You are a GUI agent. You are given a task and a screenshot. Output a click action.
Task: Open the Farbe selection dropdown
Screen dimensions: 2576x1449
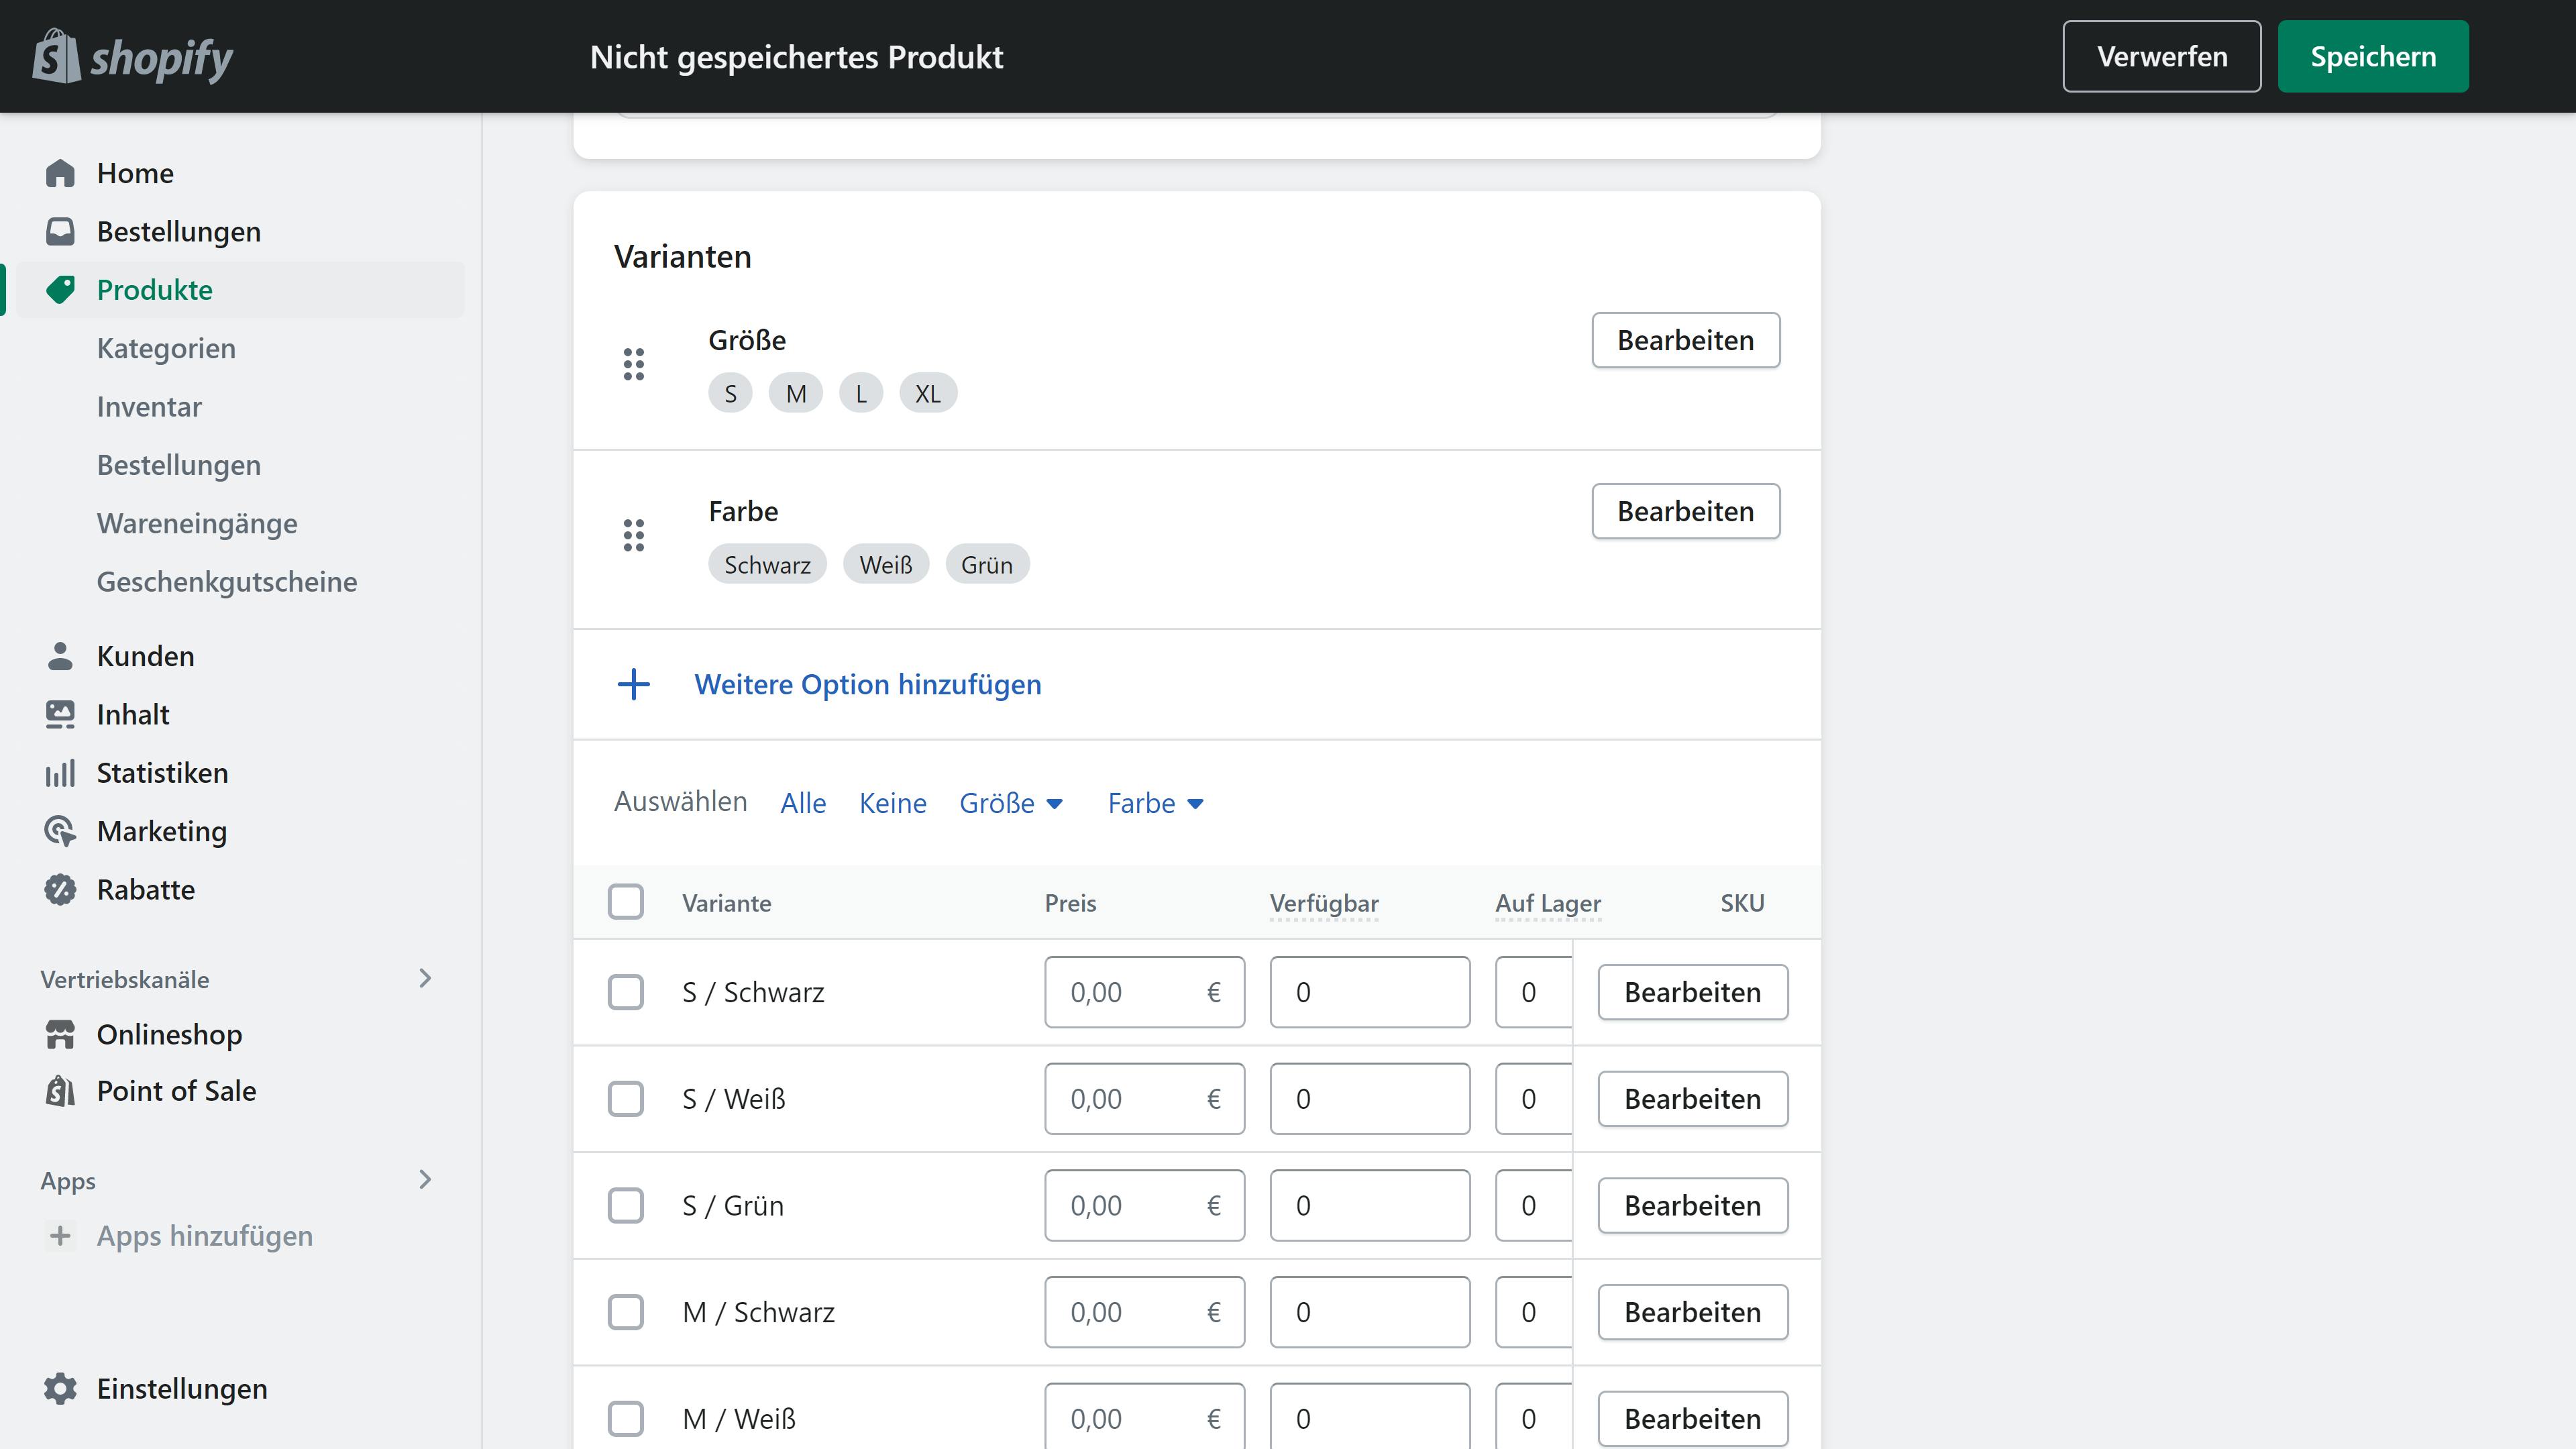[x=1155, y=803]
